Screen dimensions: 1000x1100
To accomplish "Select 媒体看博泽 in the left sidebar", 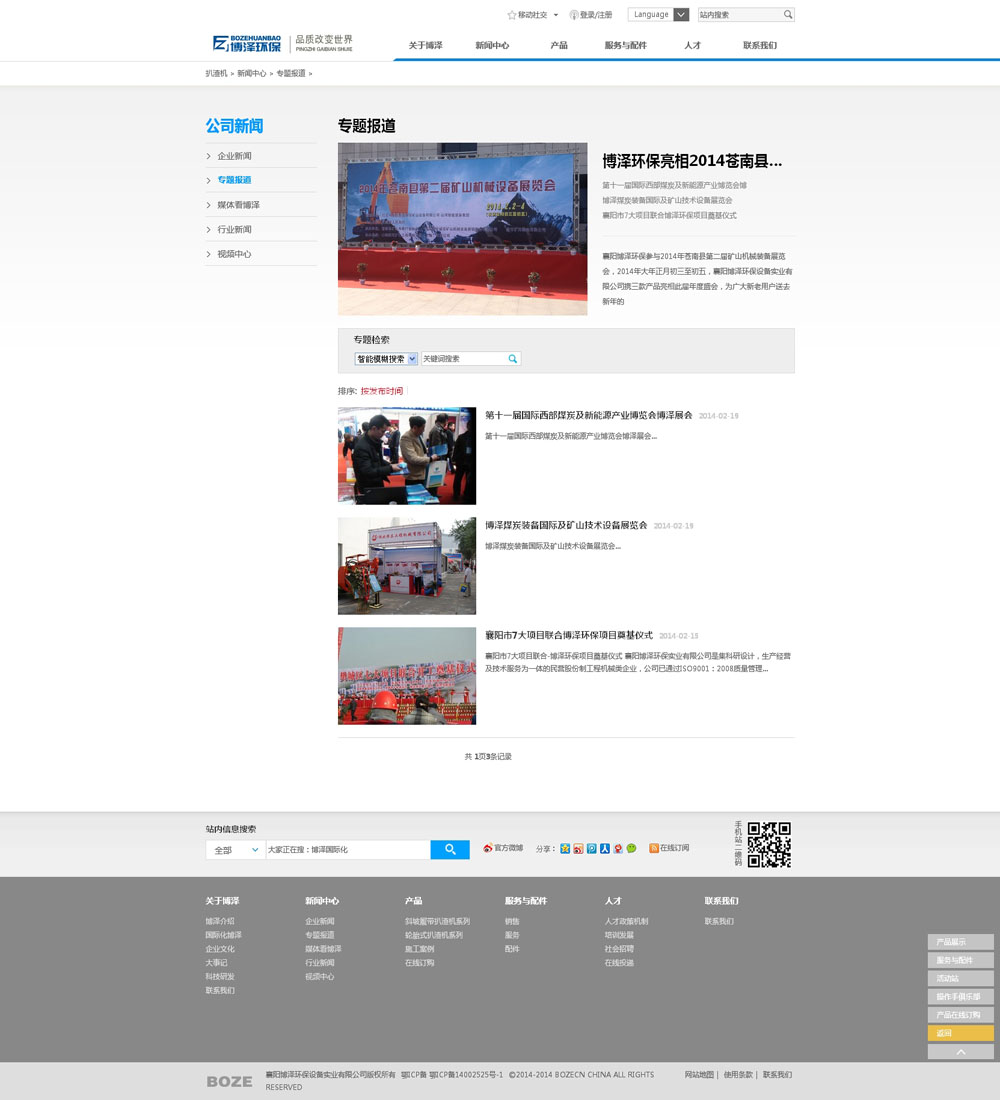I will [238, 205].
